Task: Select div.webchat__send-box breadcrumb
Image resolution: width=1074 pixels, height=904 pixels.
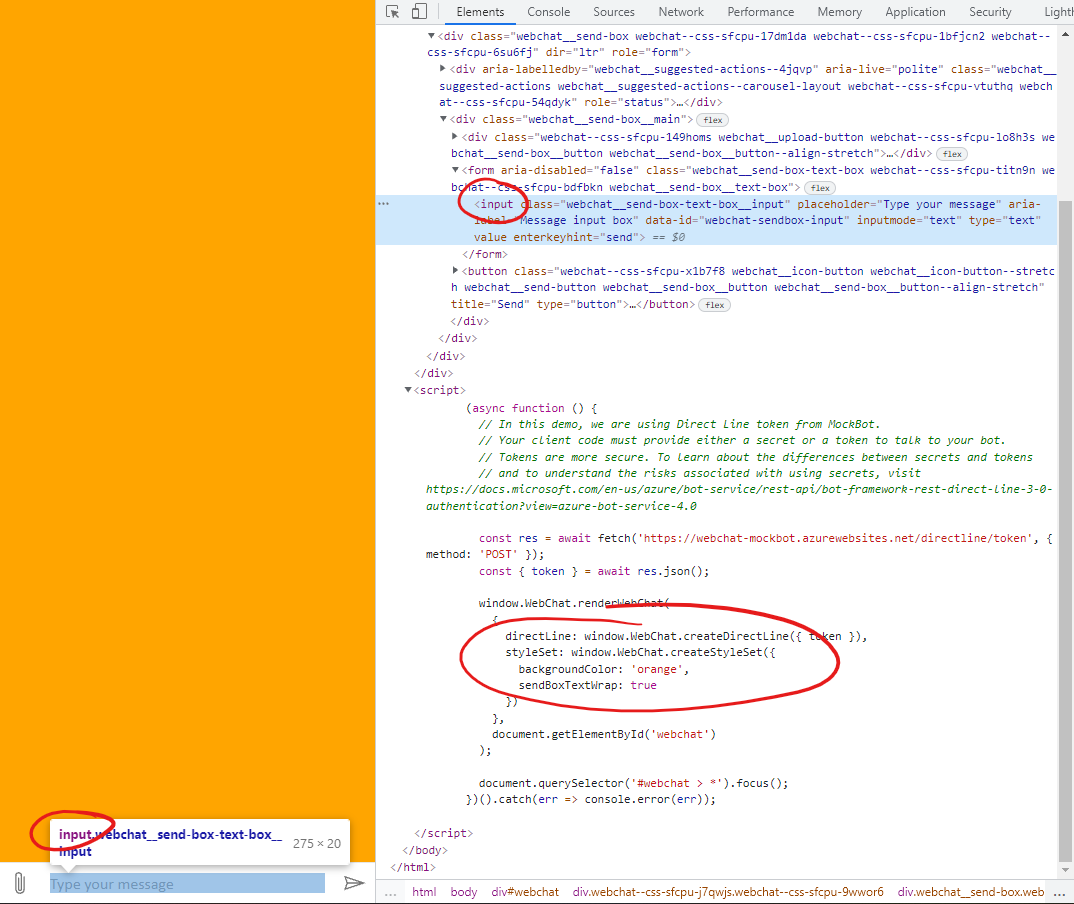Action: [971, 892]
